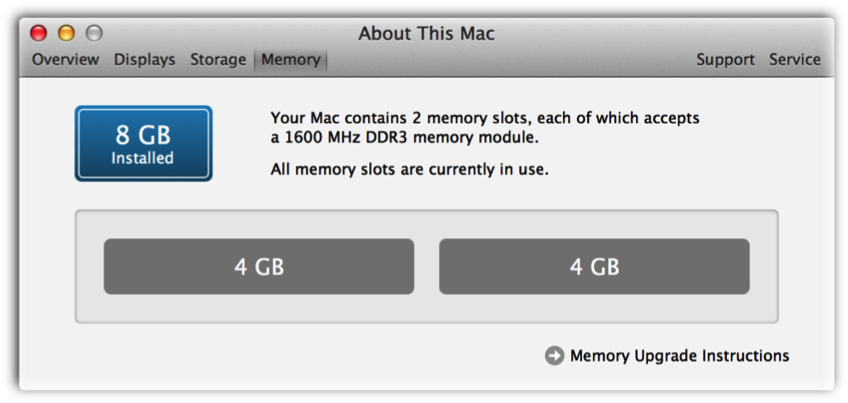Select the Memory tab
The width and height of the screenshot is (848, 403).
291,60
